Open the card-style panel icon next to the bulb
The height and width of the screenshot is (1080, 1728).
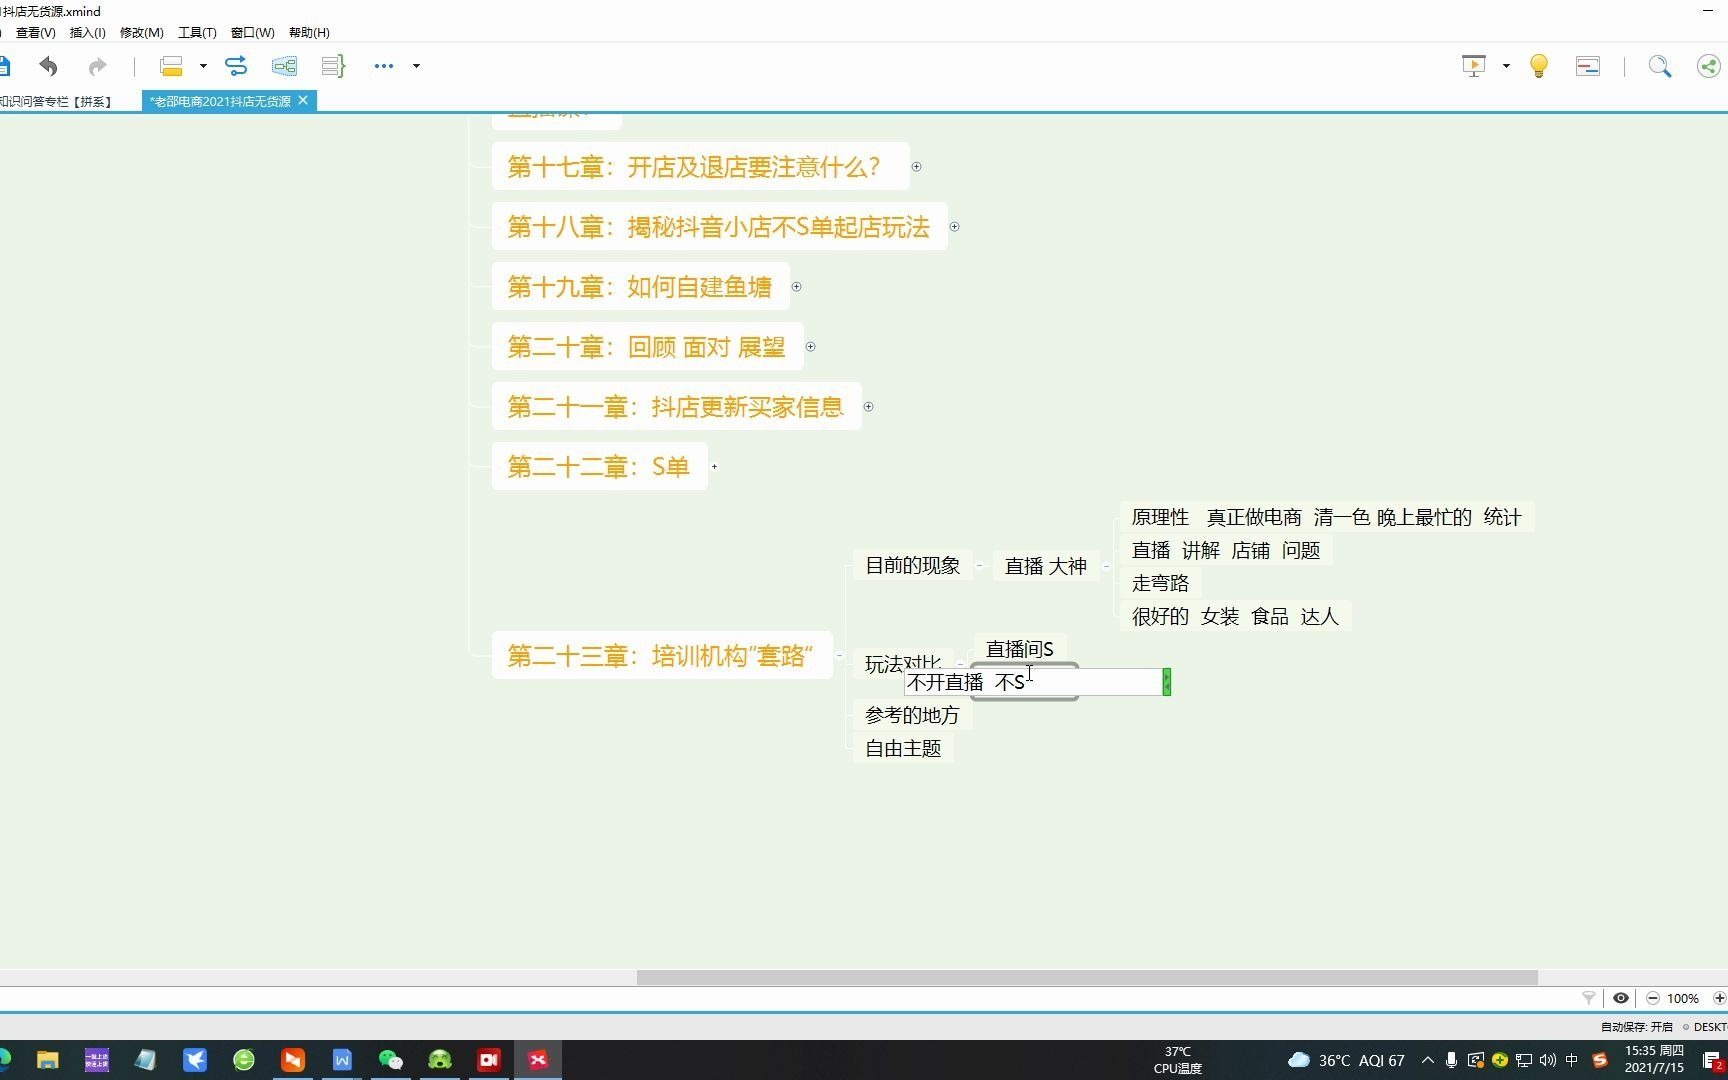[x=1588, y=66]
